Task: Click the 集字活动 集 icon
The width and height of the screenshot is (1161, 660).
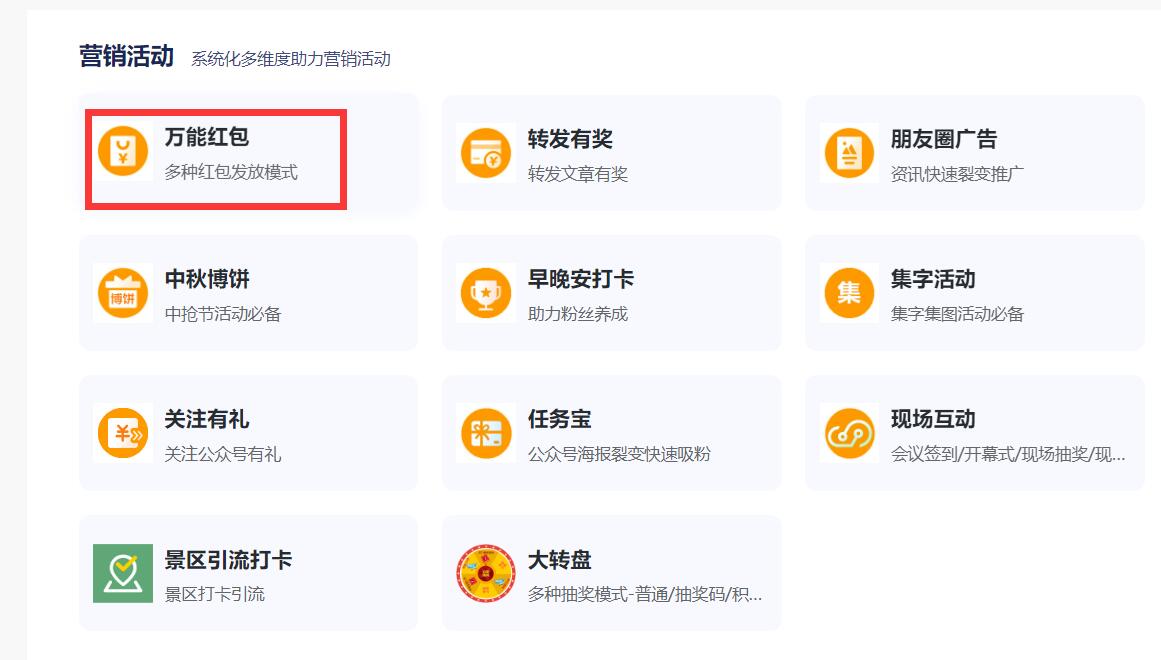Action: [x=849, y=293]
